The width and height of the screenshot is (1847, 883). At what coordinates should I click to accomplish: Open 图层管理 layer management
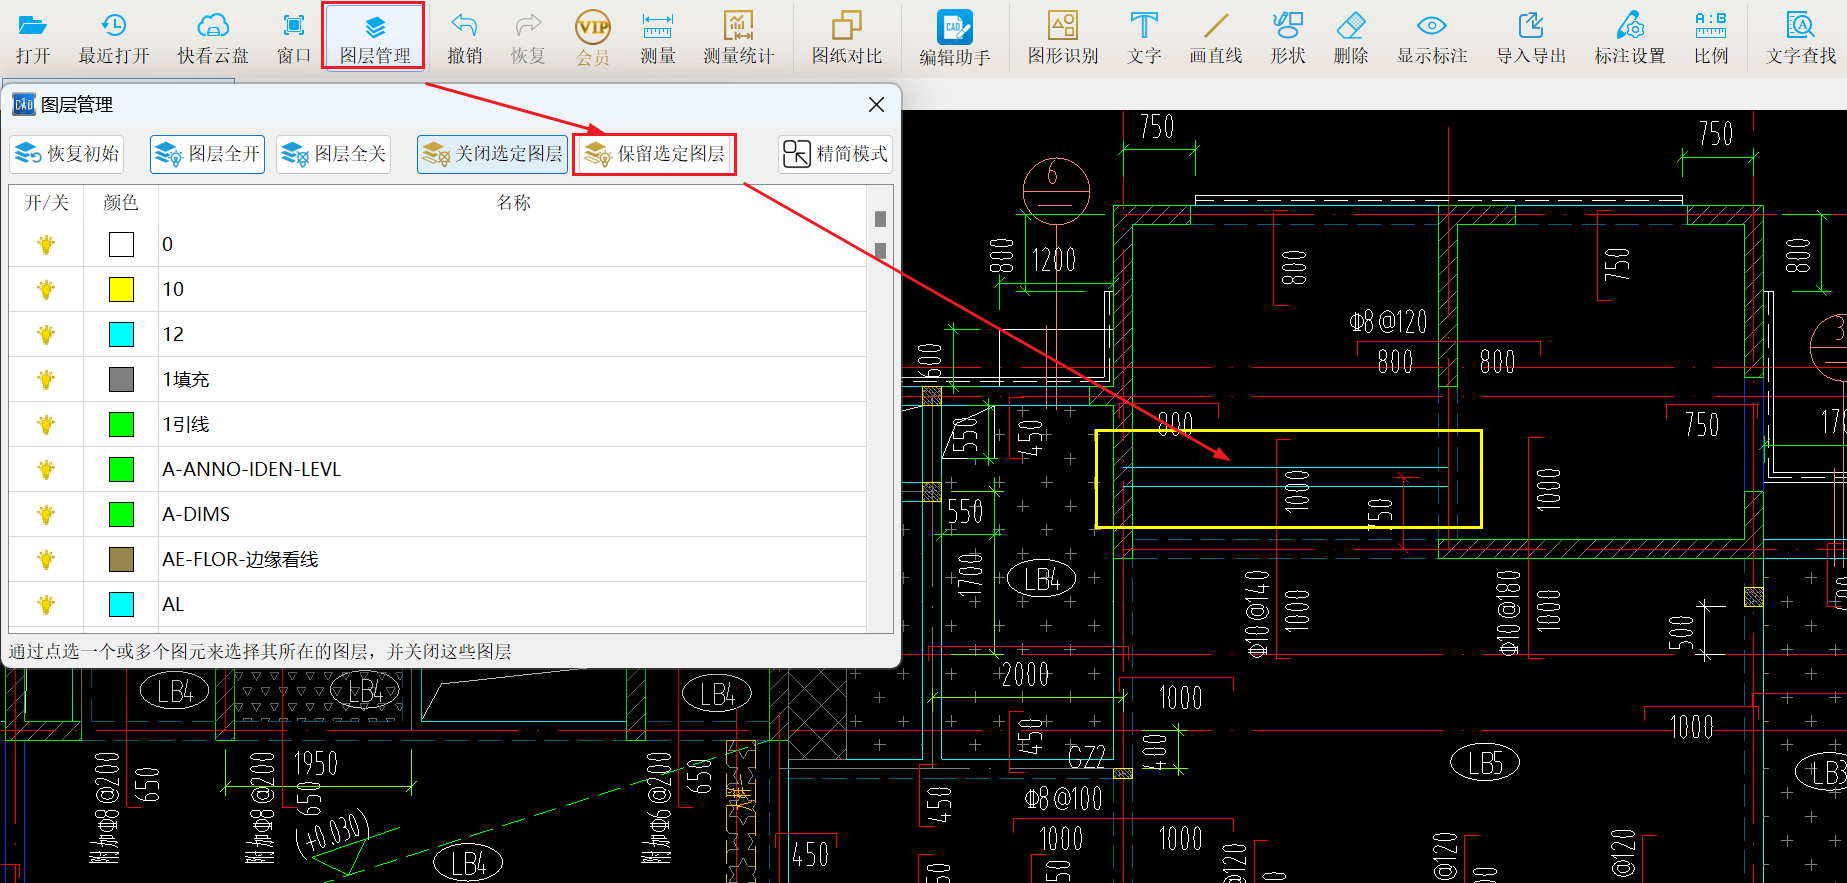(374, 38)
